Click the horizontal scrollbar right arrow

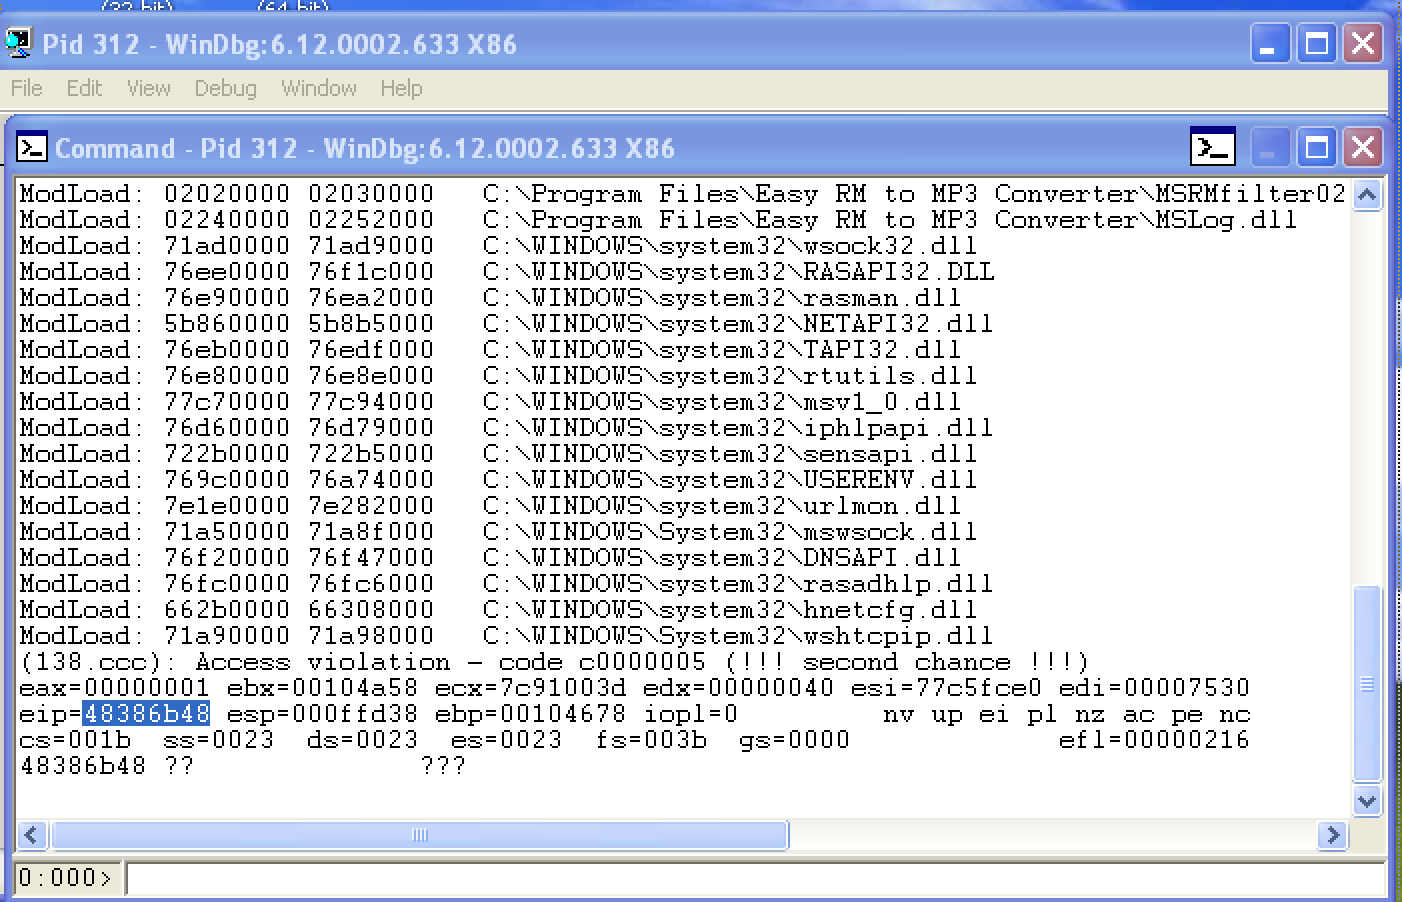click(1332, 835)
